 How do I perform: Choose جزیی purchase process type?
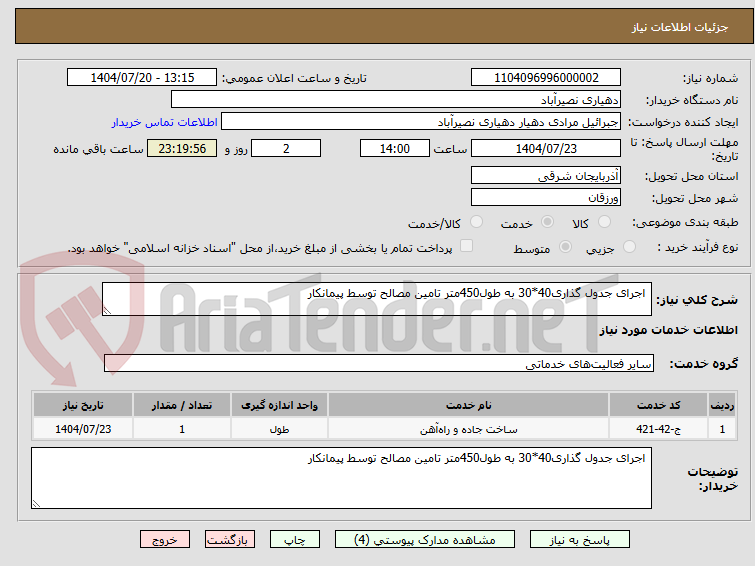pyautogui.click(x=629, y=247)
